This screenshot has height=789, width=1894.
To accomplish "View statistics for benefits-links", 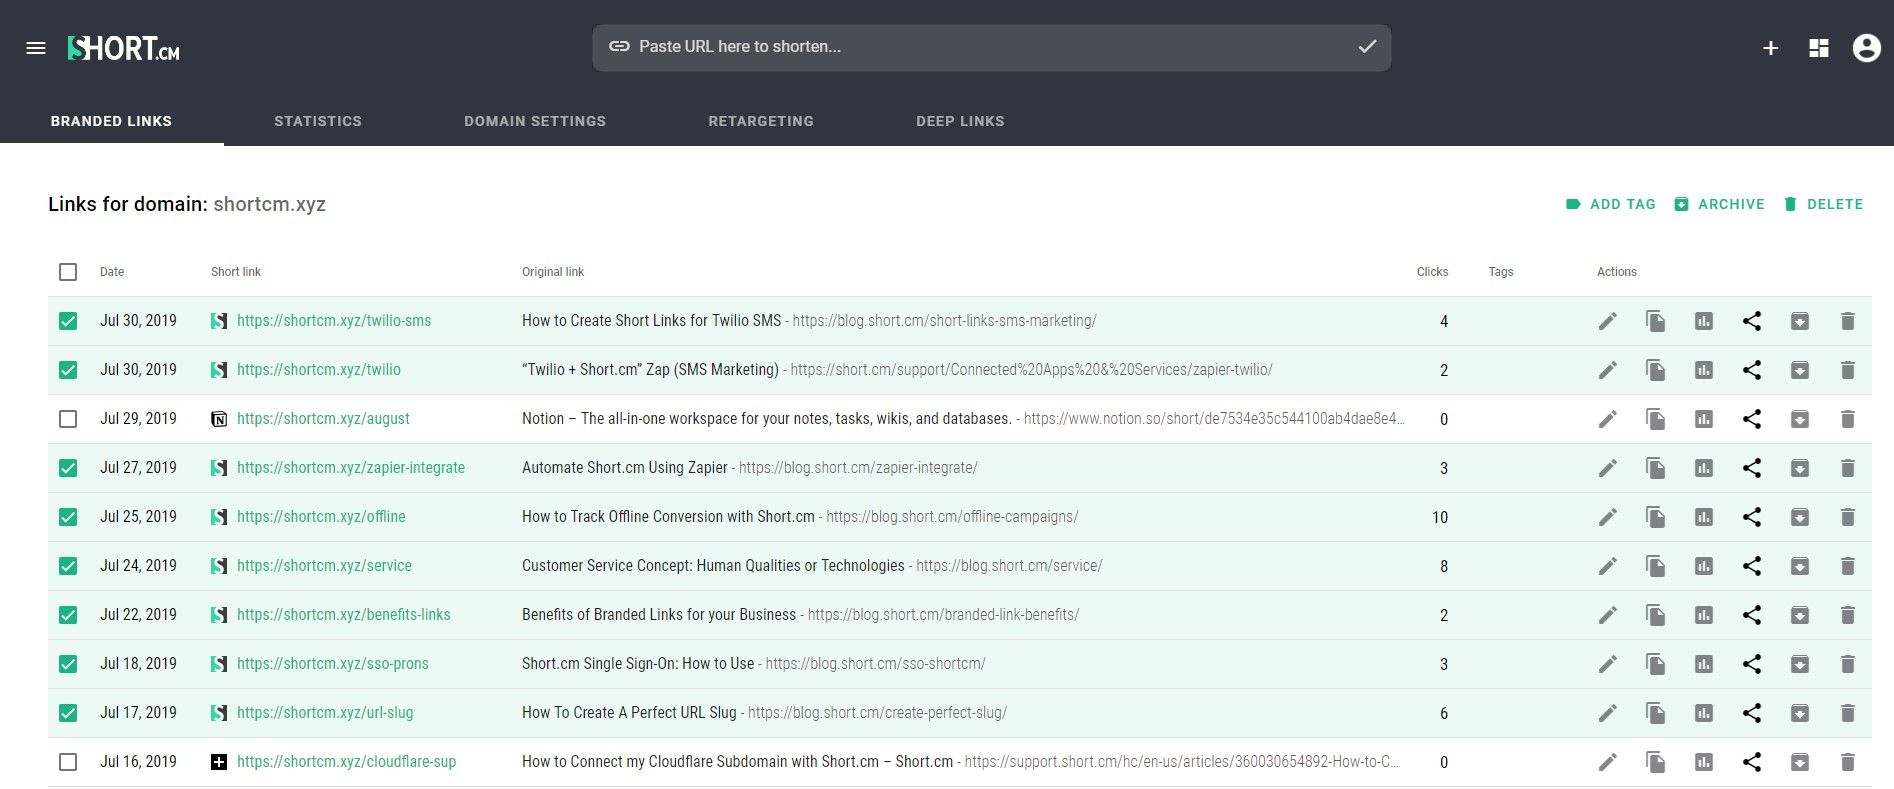I will [x=1703, y=615].
